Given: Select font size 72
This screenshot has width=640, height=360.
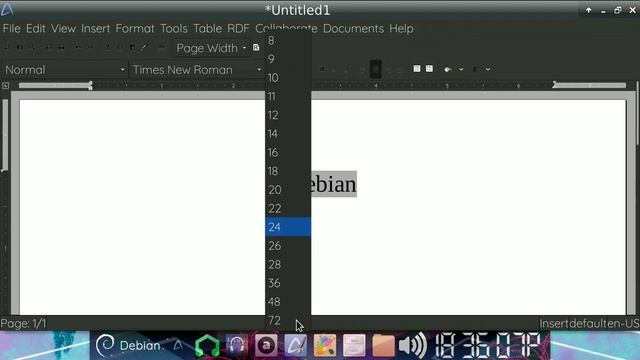Looking at the screenshot, I should [288, 320].
